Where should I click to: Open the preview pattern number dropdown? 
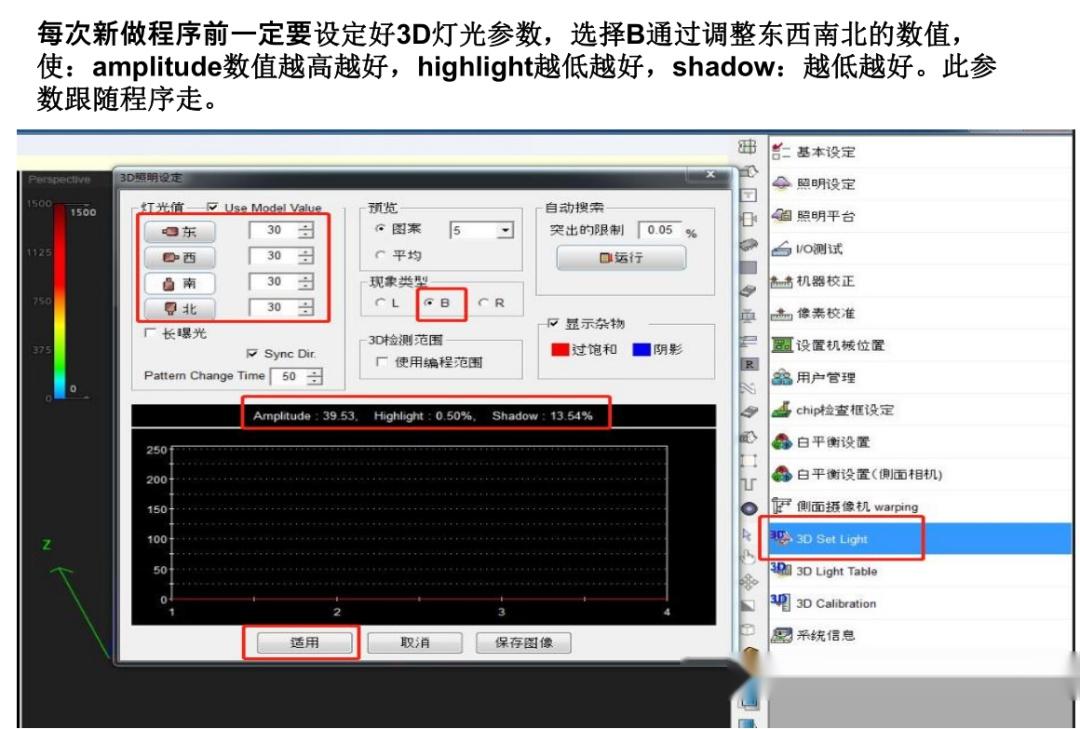[x=506, y=229]
